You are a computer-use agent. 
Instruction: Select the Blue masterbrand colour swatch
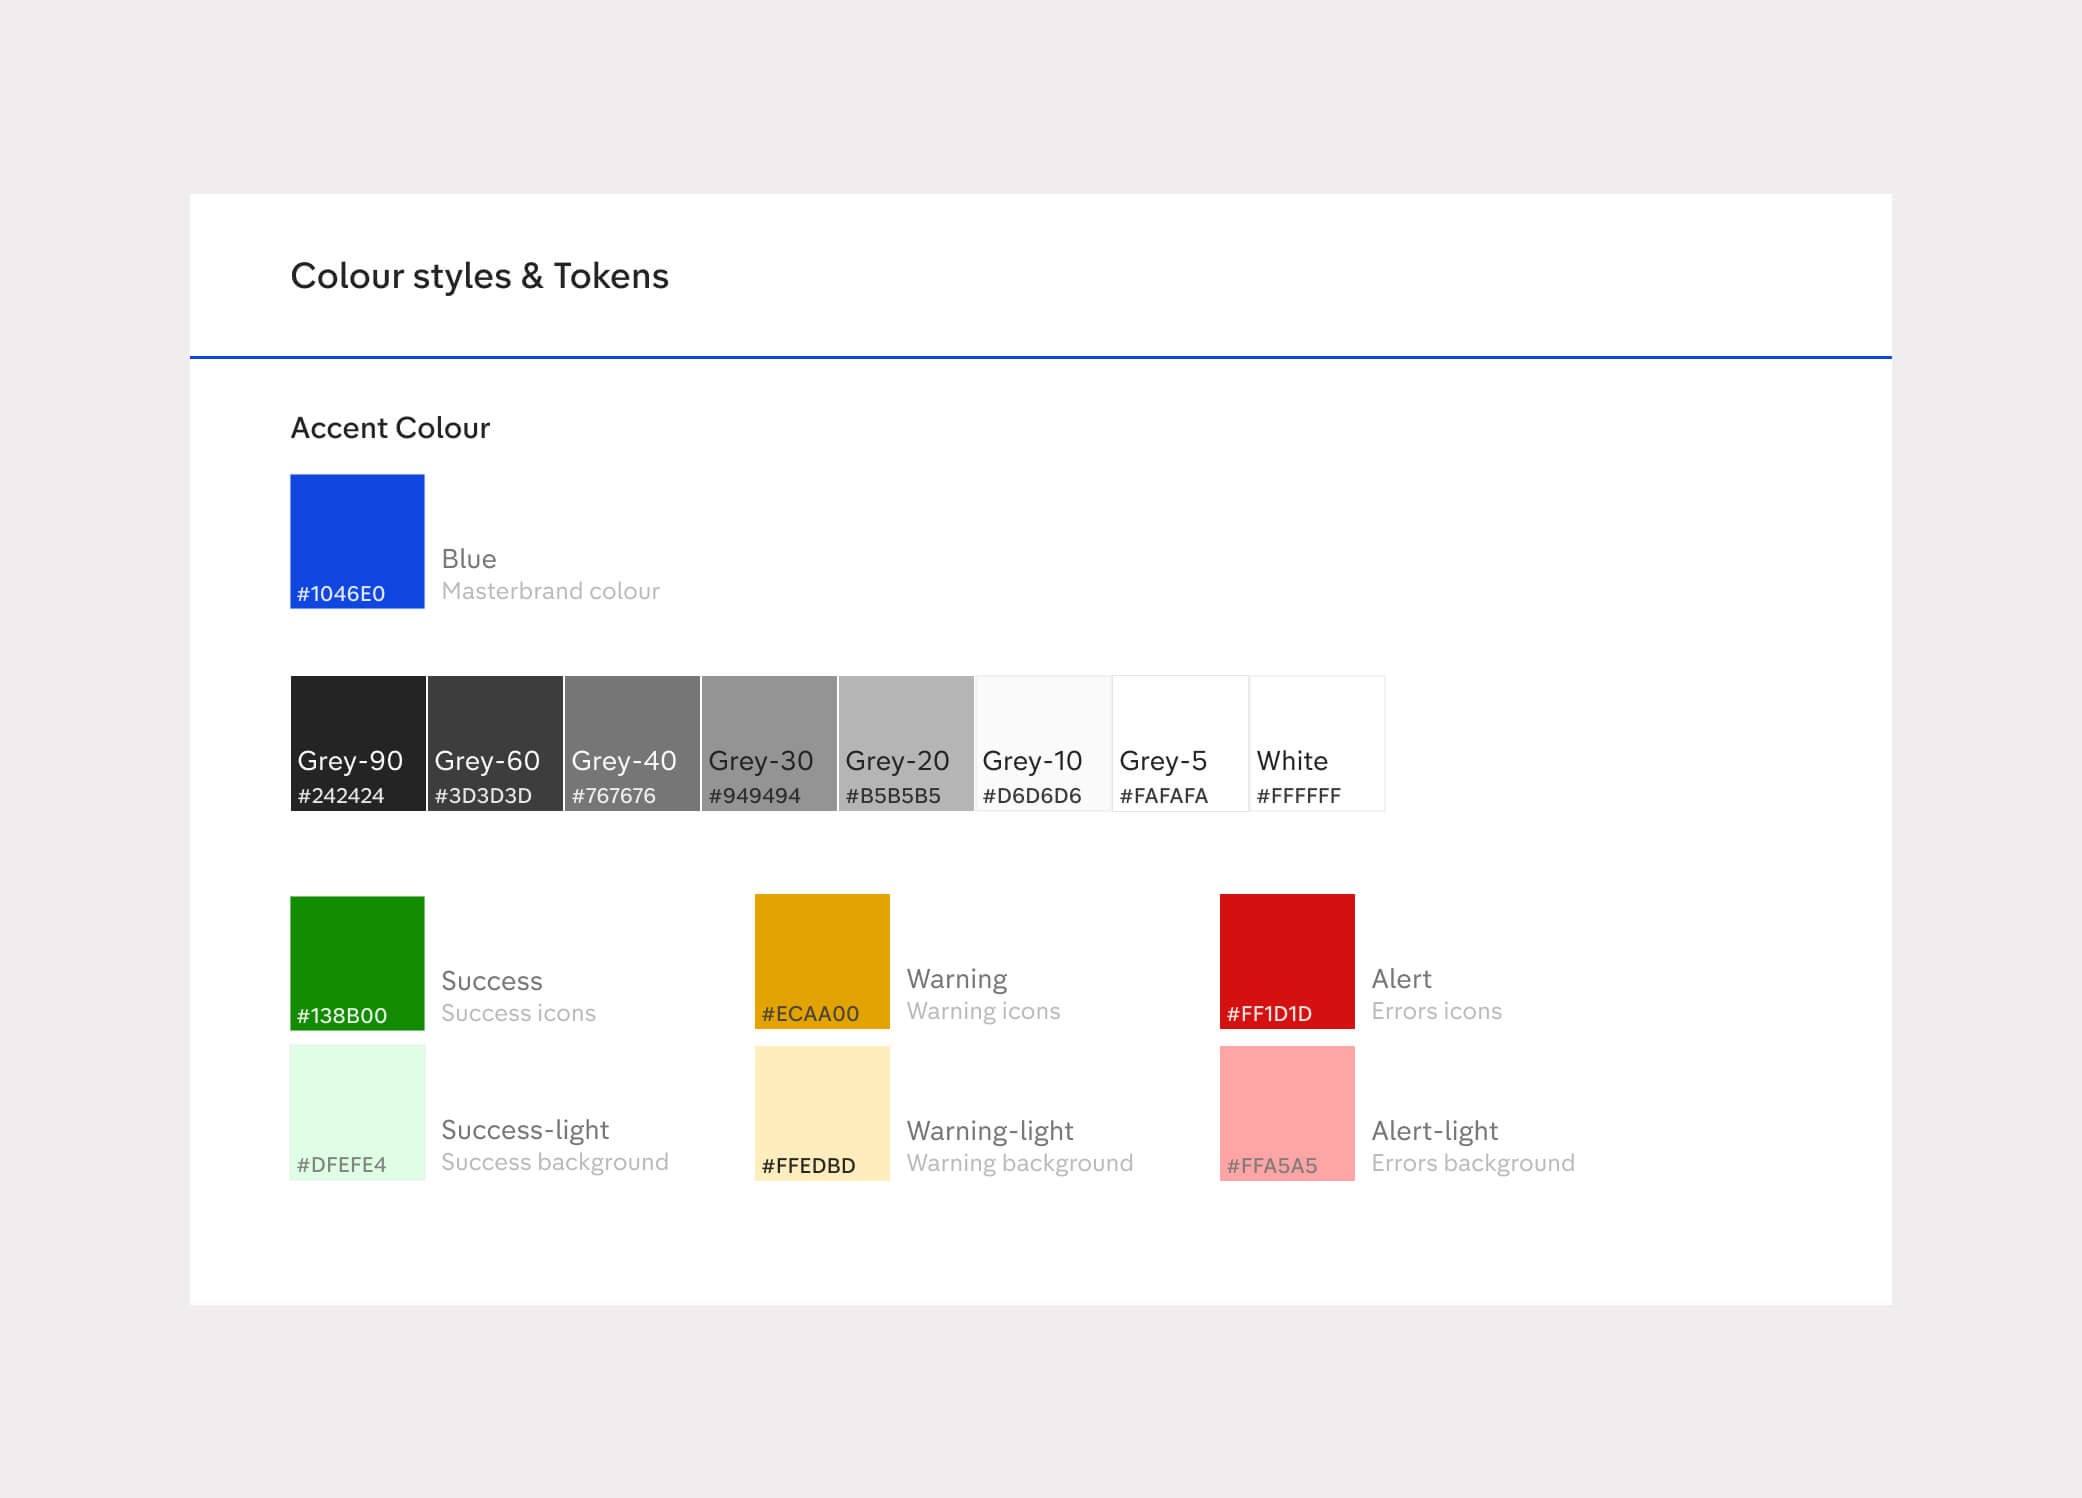tap(357, 541)
